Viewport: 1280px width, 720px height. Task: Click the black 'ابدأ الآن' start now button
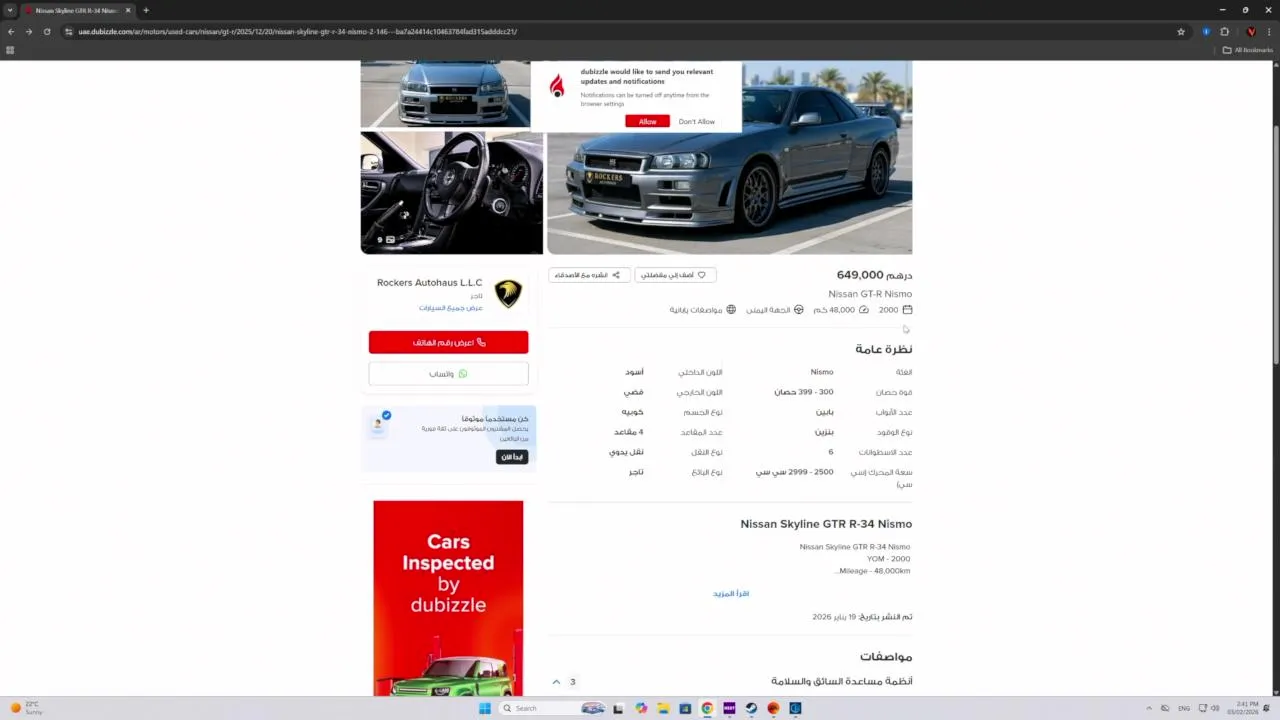point(512,457)
